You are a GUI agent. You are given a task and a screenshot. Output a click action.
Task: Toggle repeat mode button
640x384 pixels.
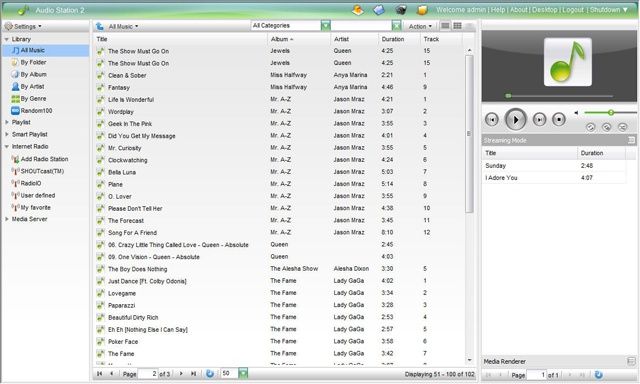click(x=591, y=127)
